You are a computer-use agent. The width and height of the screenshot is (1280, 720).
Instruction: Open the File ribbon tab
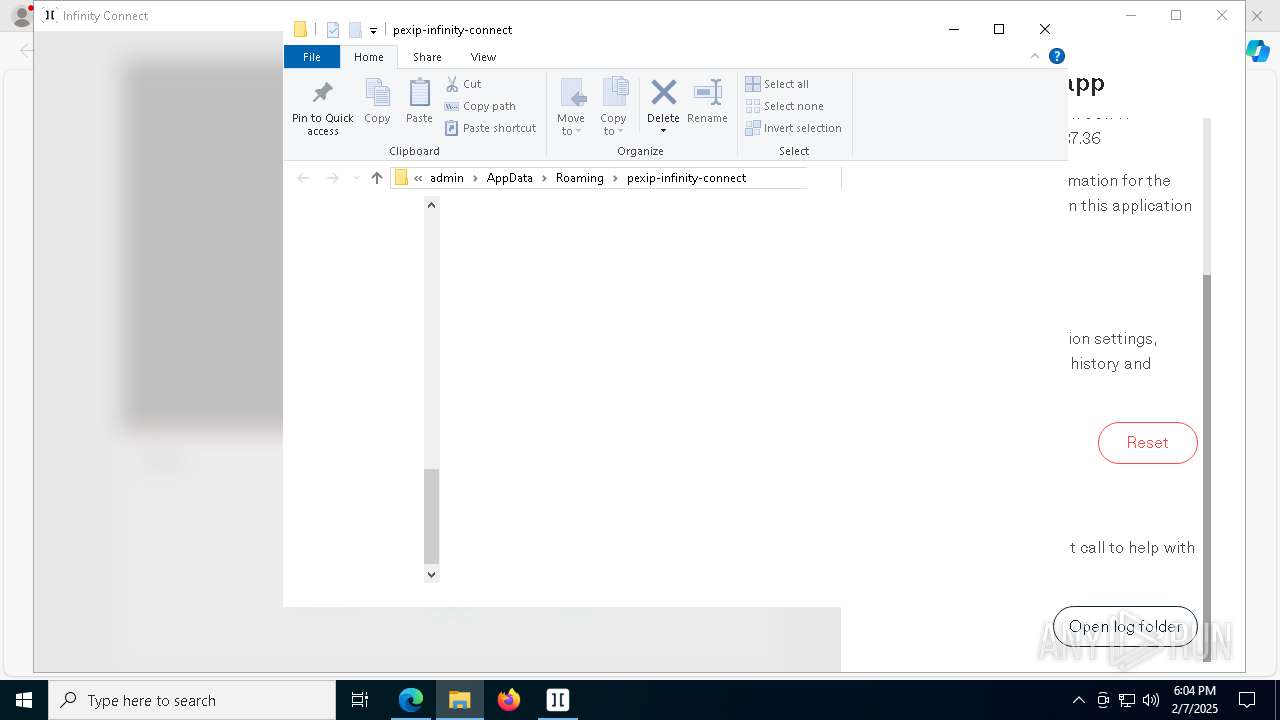312,57
